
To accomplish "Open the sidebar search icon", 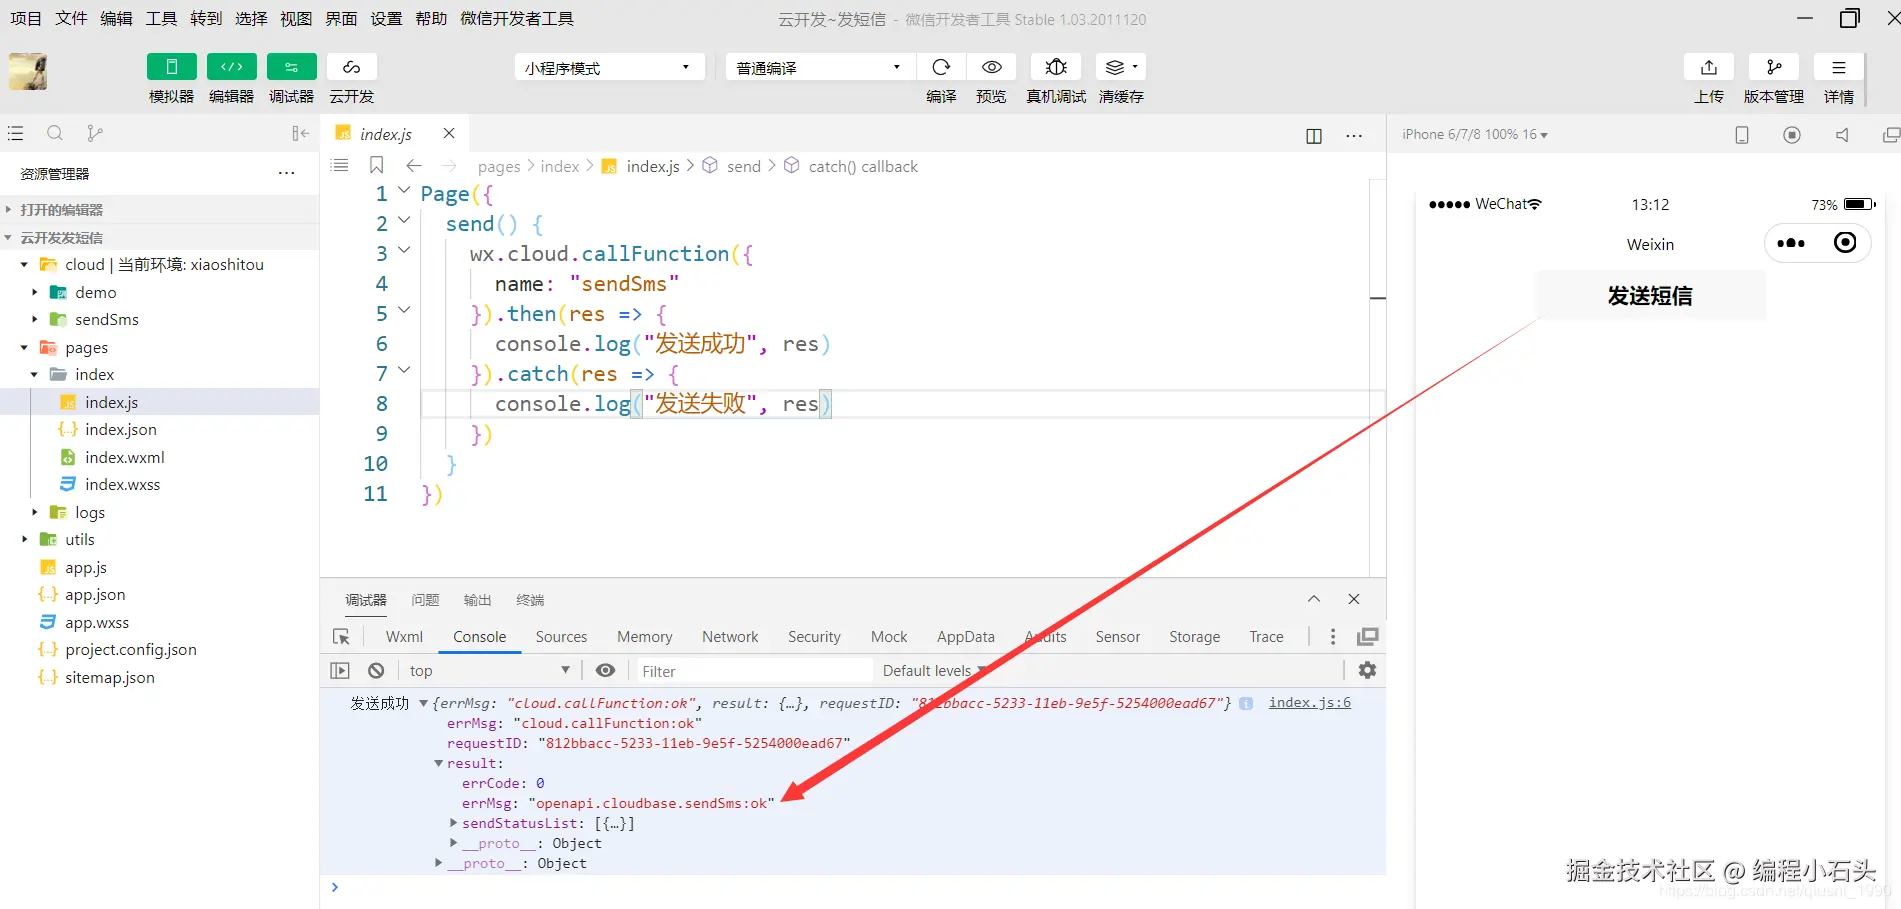I will (x=55, y=133).
